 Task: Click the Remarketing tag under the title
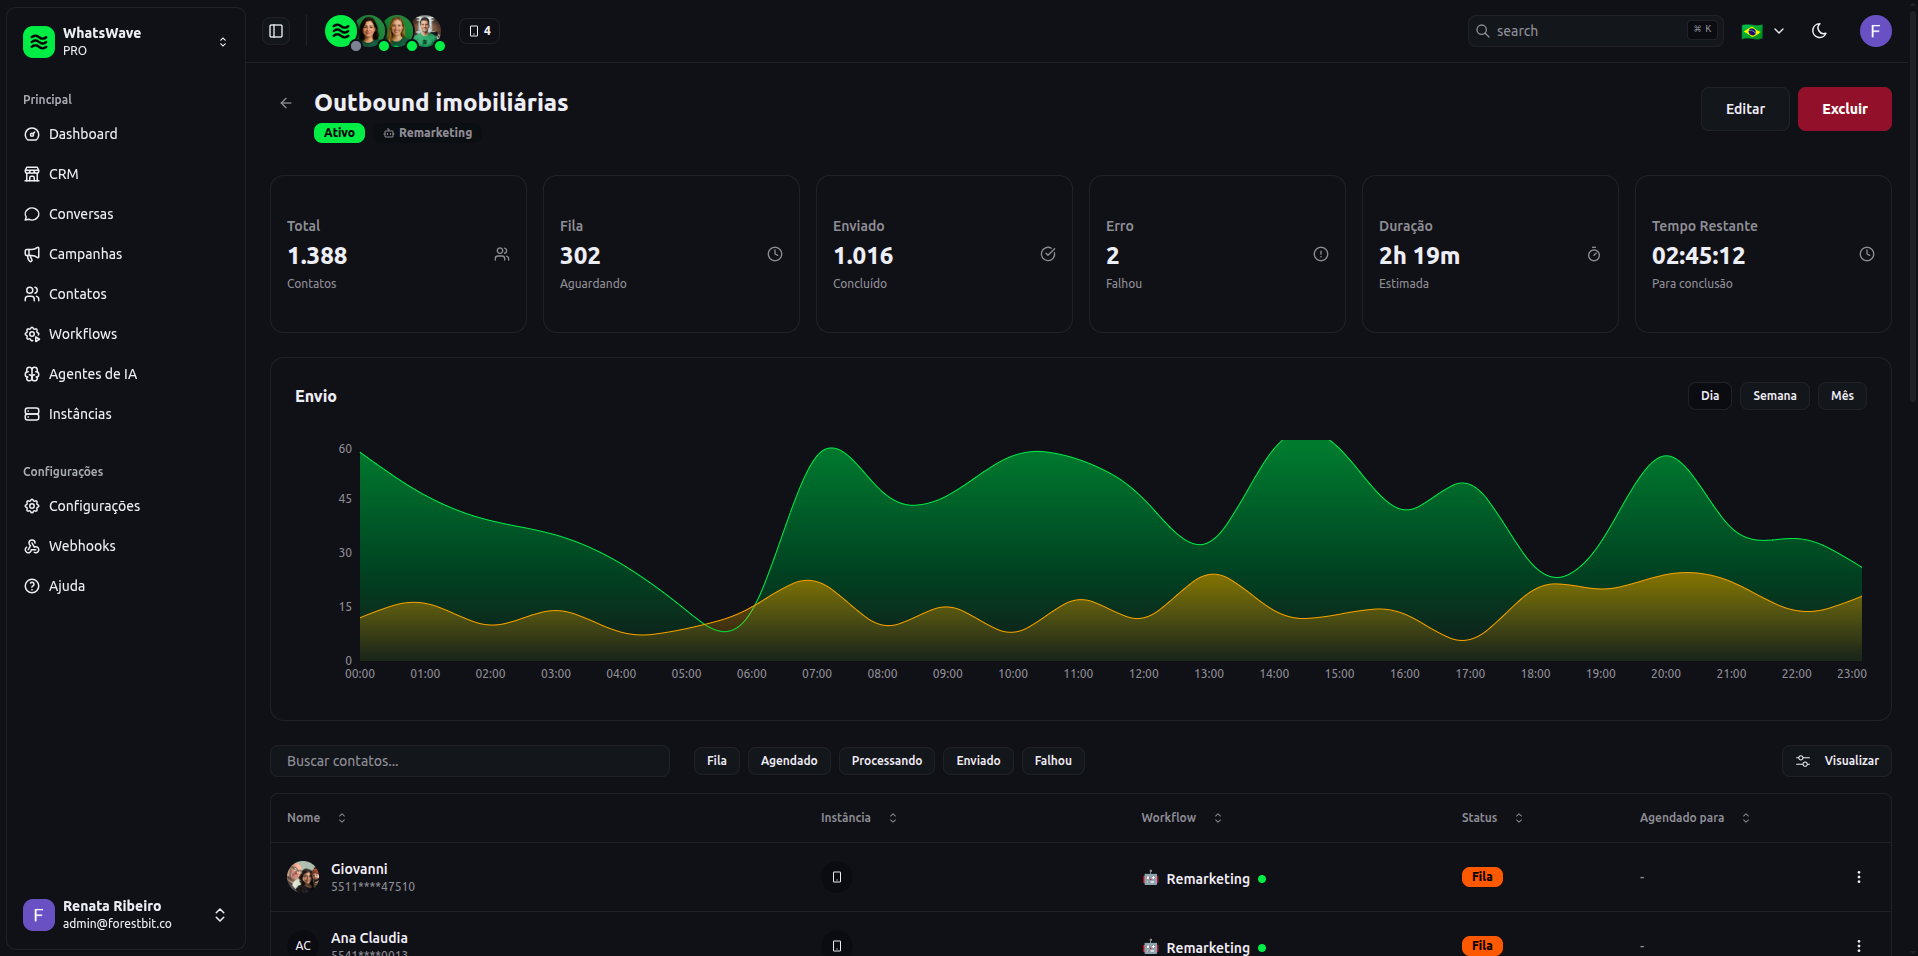[x=427, y=133]
